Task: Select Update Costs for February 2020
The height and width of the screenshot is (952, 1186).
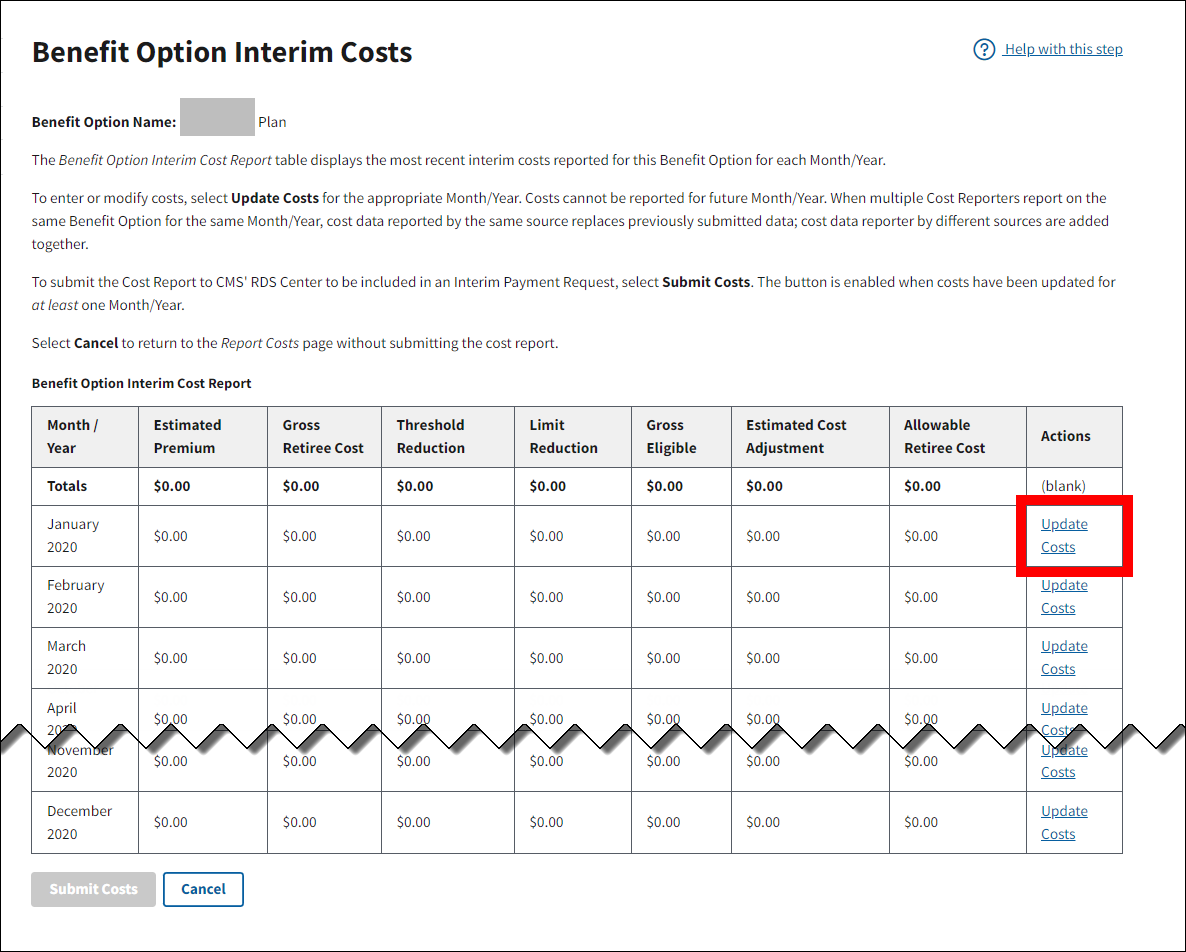Action: pos(1063,596)
